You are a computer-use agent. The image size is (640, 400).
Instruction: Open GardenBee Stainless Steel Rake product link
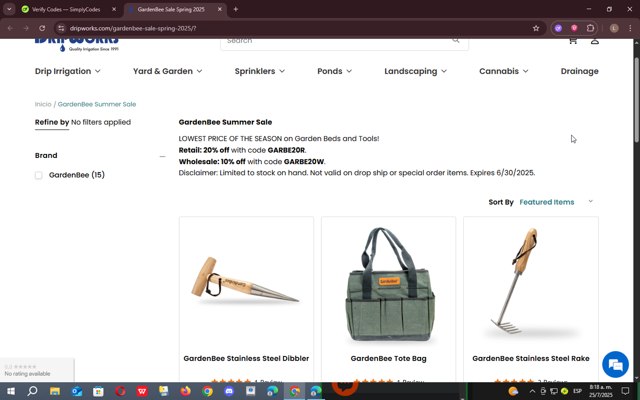coord(531,358)
